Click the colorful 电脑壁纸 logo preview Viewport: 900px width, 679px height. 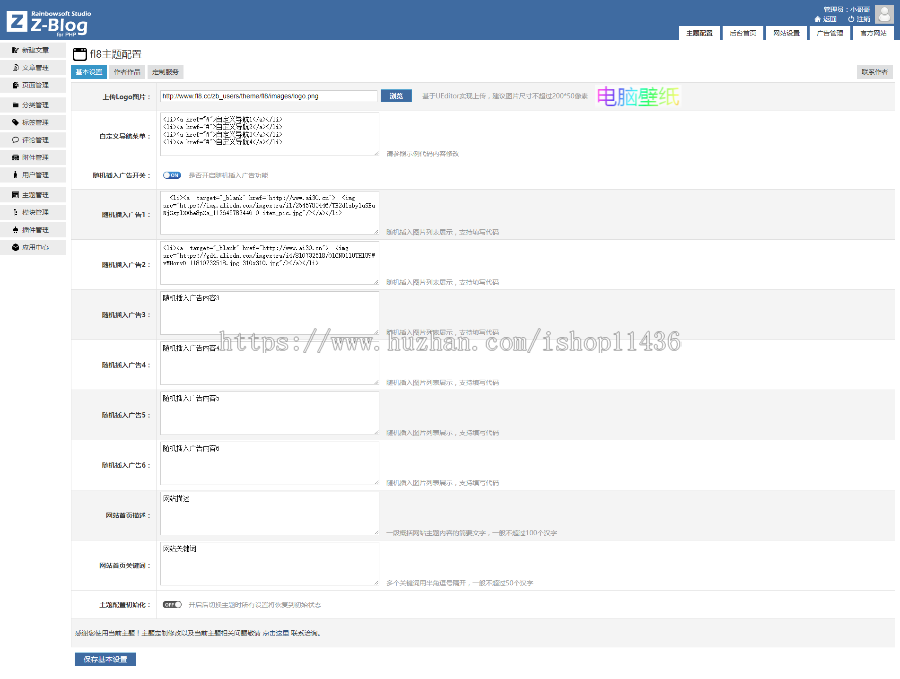638,97
